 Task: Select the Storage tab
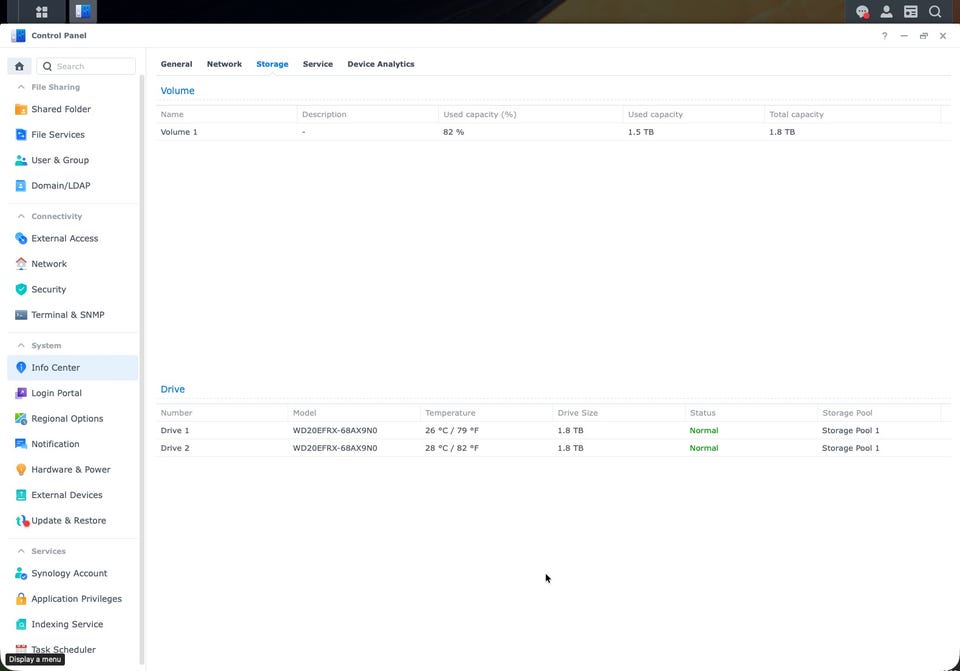coord(272,64)
